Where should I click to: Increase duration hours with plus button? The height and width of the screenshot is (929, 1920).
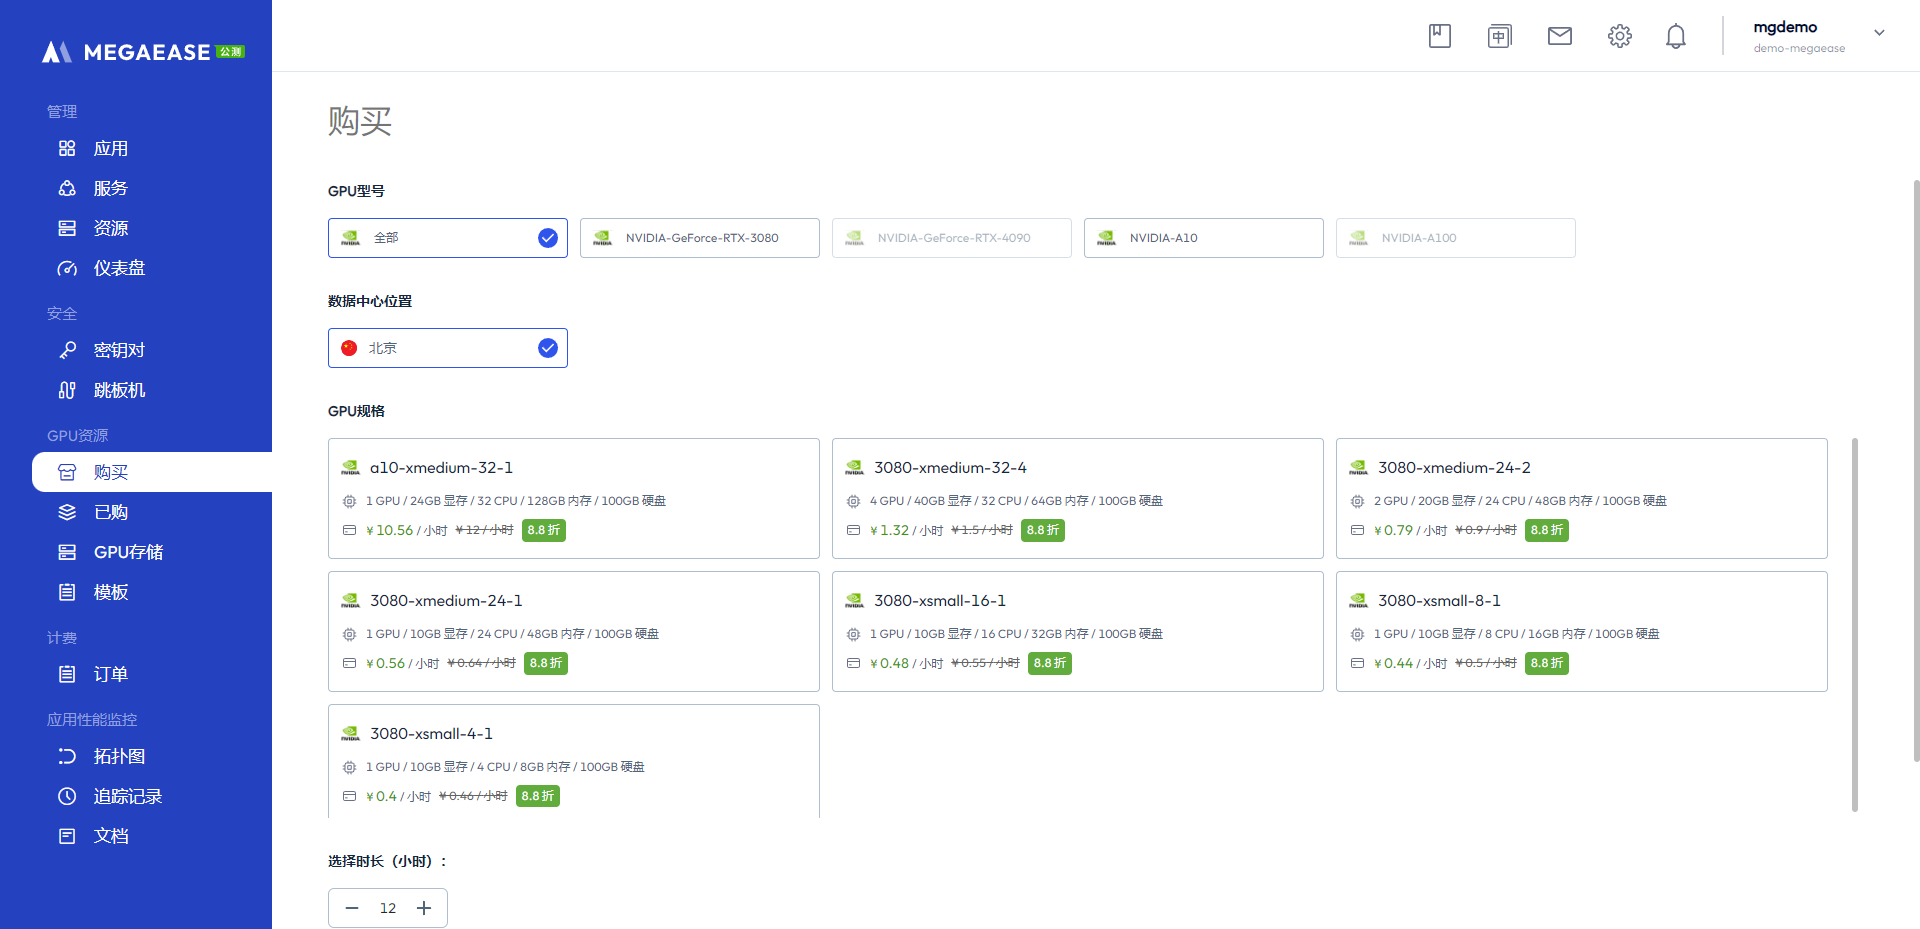(424, 908)
